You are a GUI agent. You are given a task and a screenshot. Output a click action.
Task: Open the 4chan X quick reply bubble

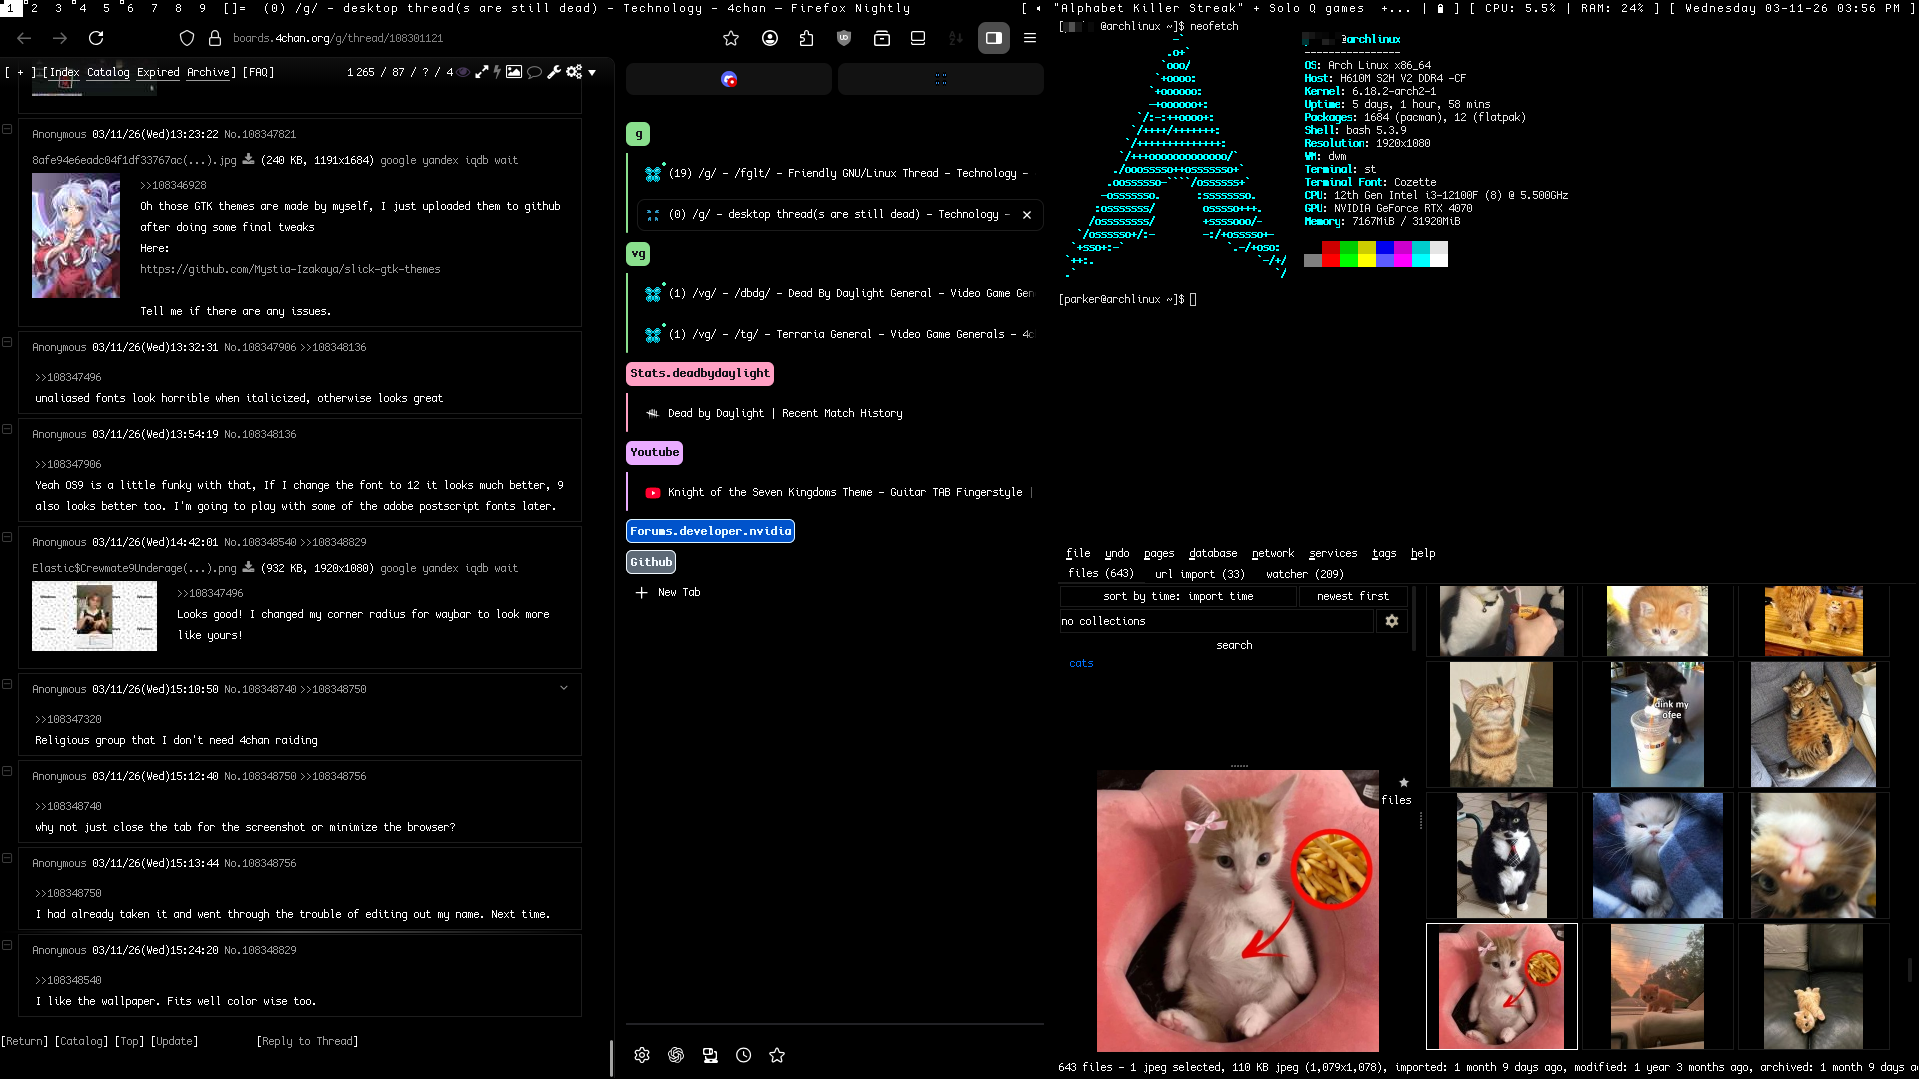(535, 72)
